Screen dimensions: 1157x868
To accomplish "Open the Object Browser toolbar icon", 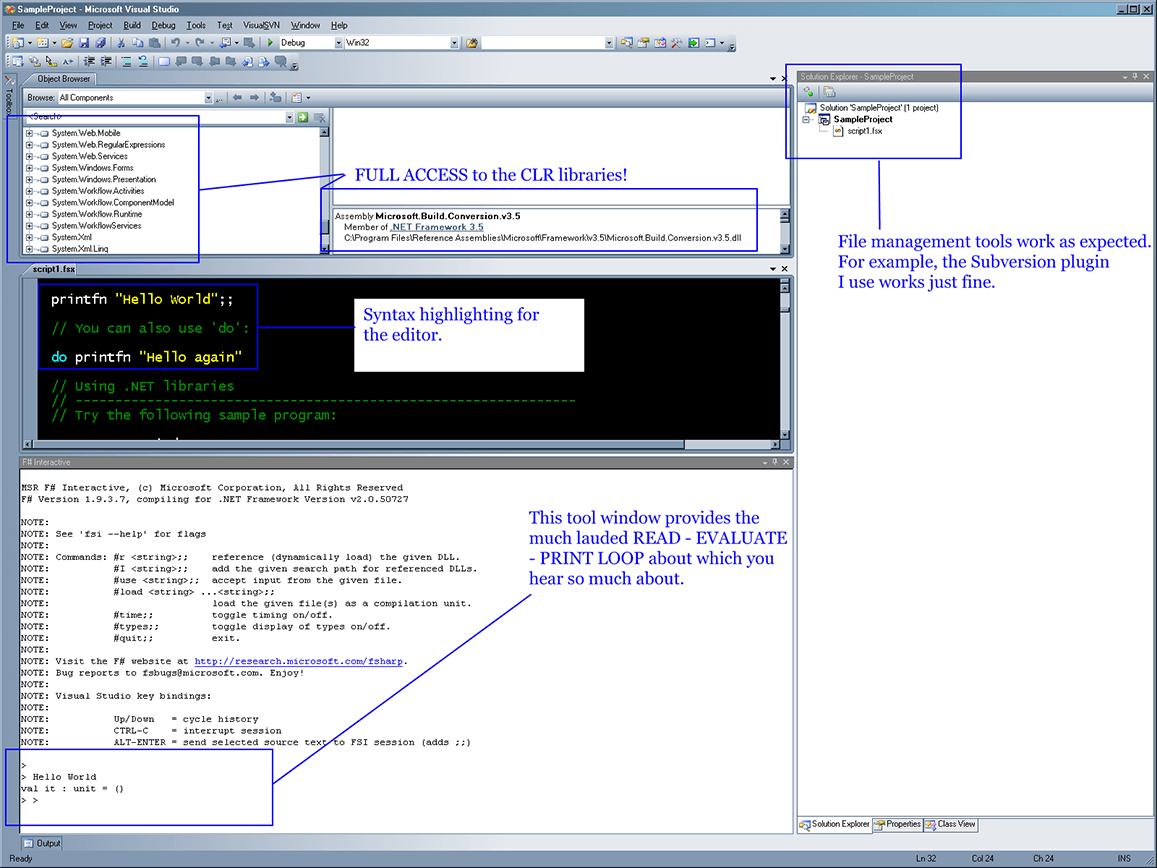I will (x=660, y=43).
